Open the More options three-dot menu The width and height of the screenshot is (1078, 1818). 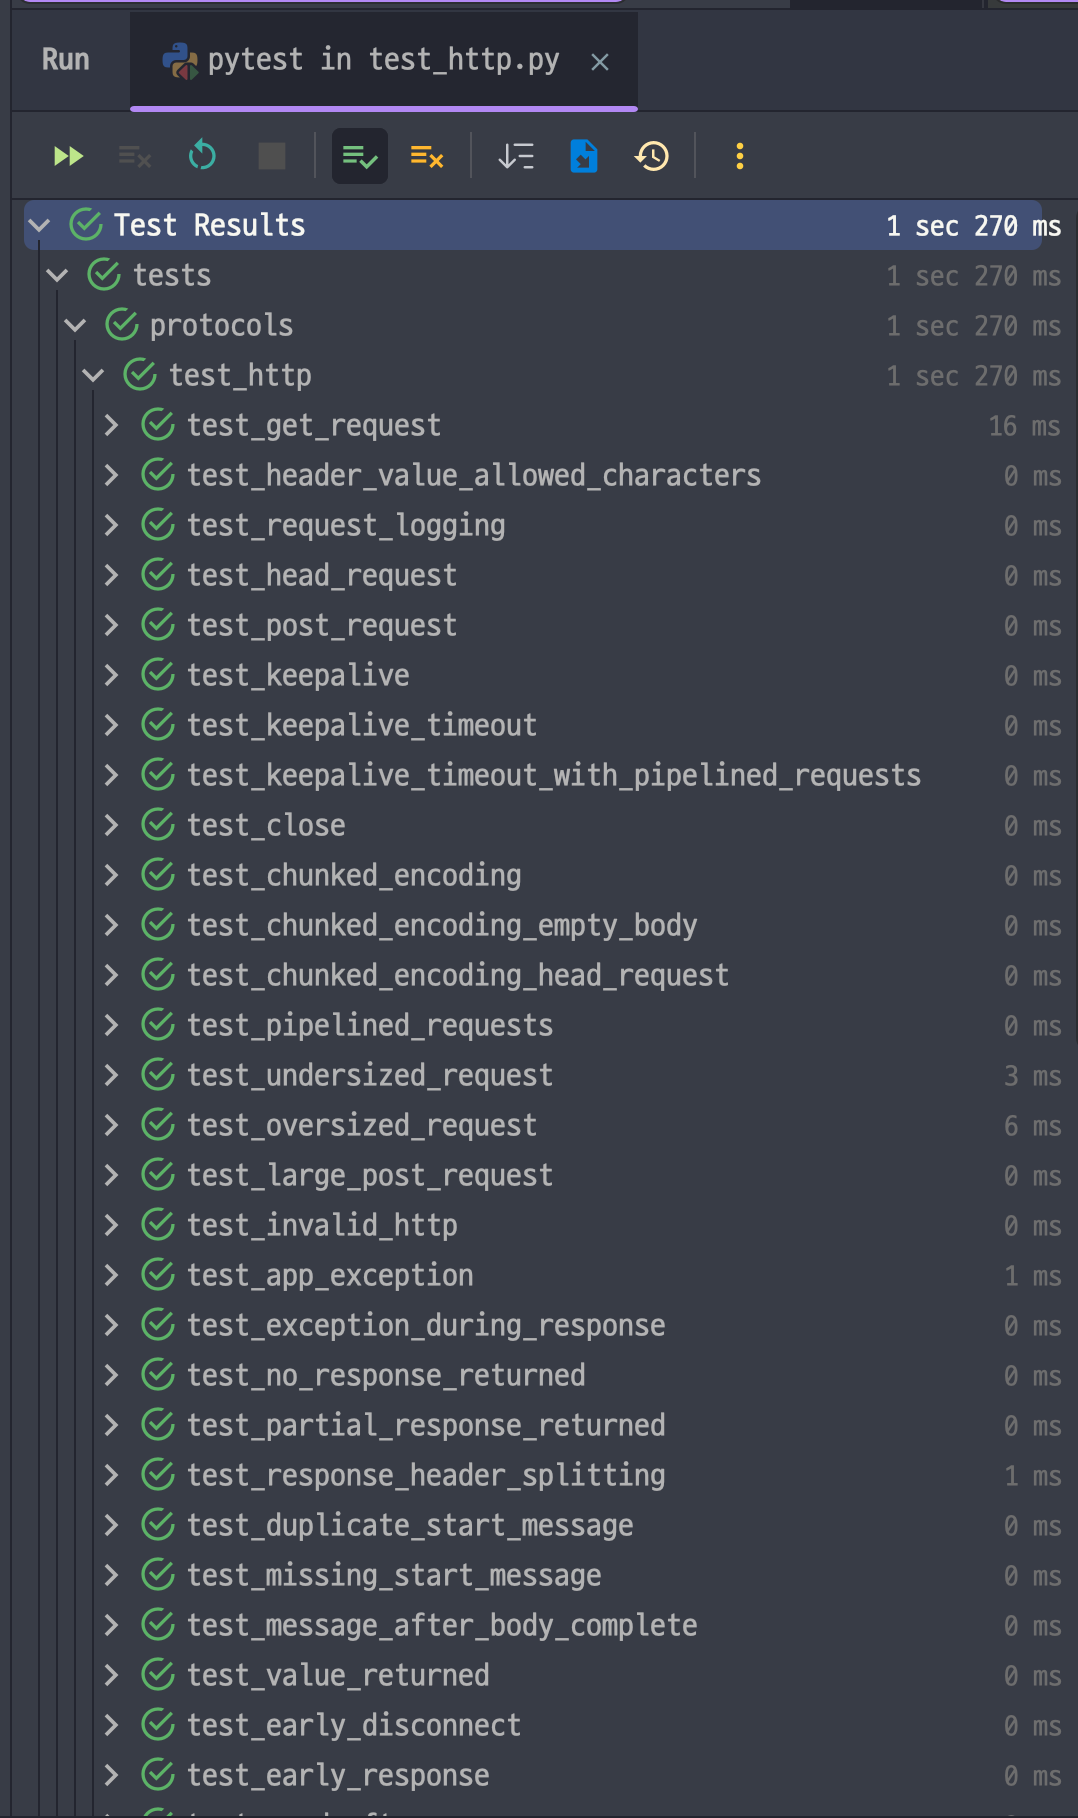(x=740, y=156)
